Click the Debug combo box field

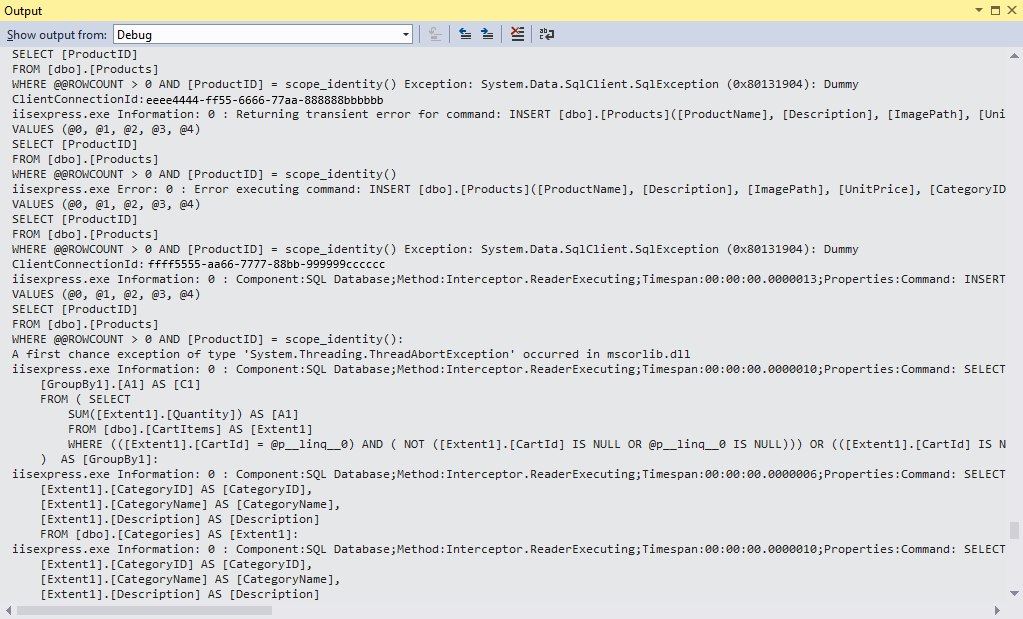pos(260,33)
